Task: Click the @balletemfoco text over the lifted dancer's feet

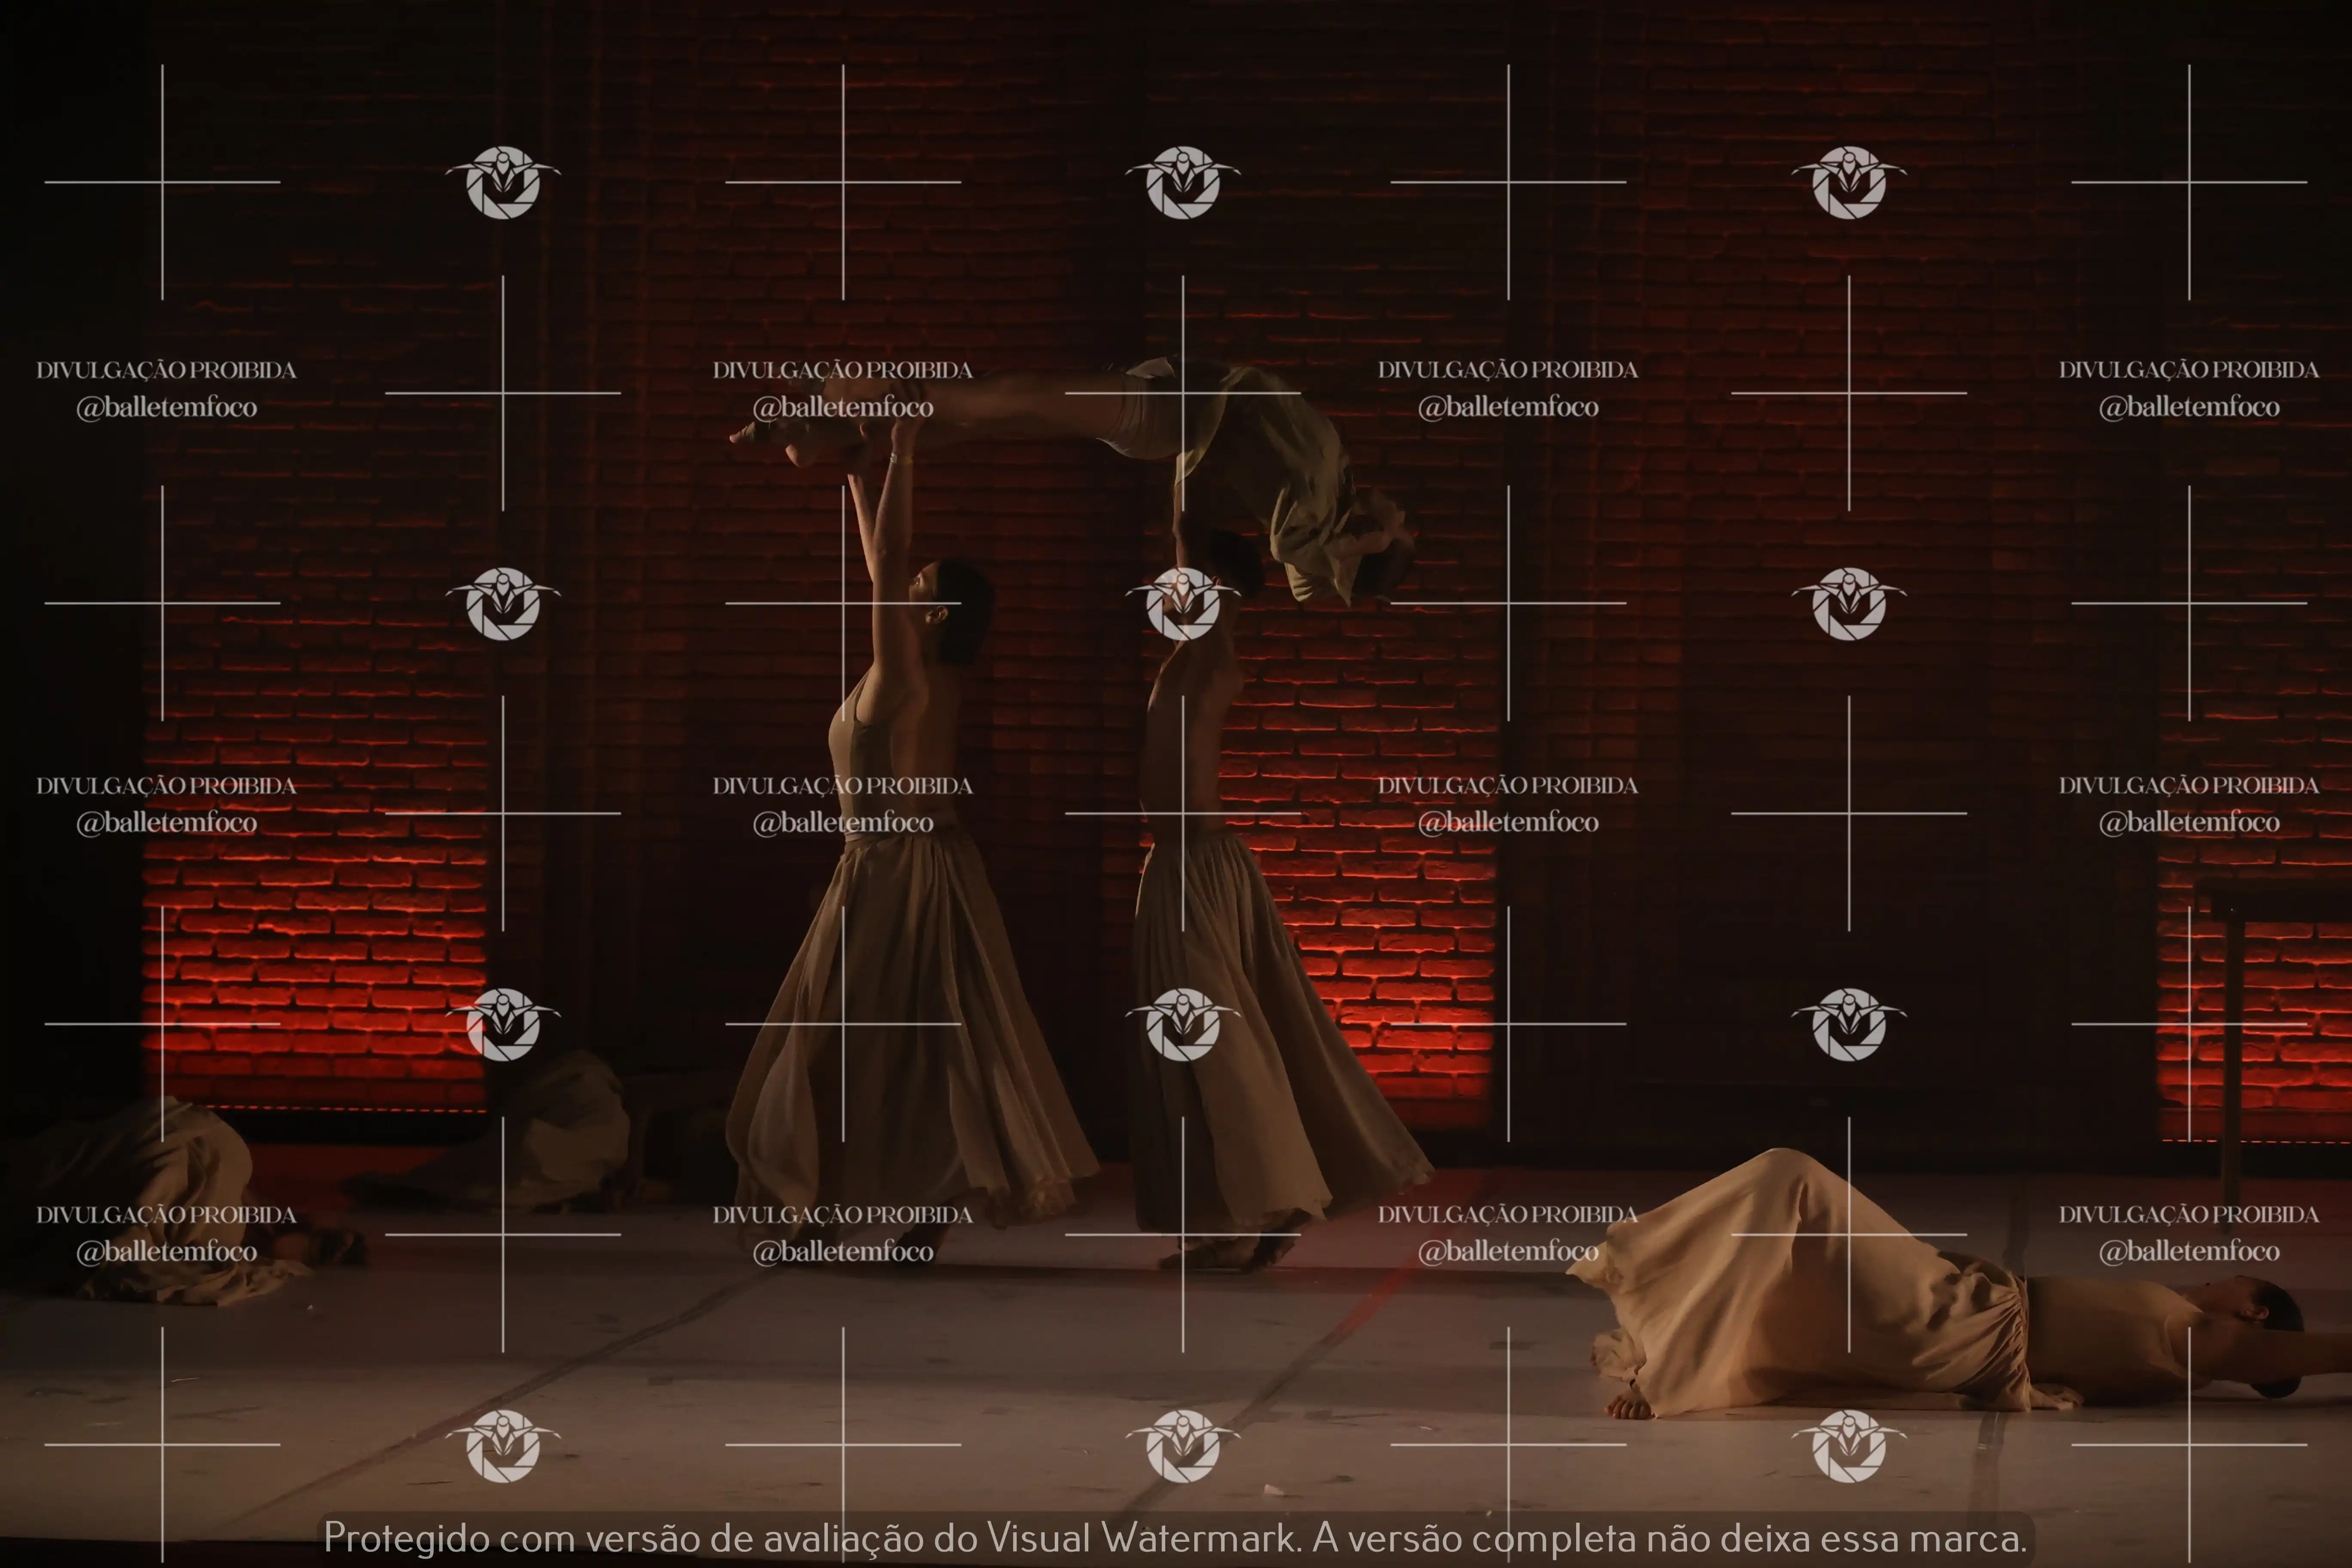Action: click(x=843, y=407)
